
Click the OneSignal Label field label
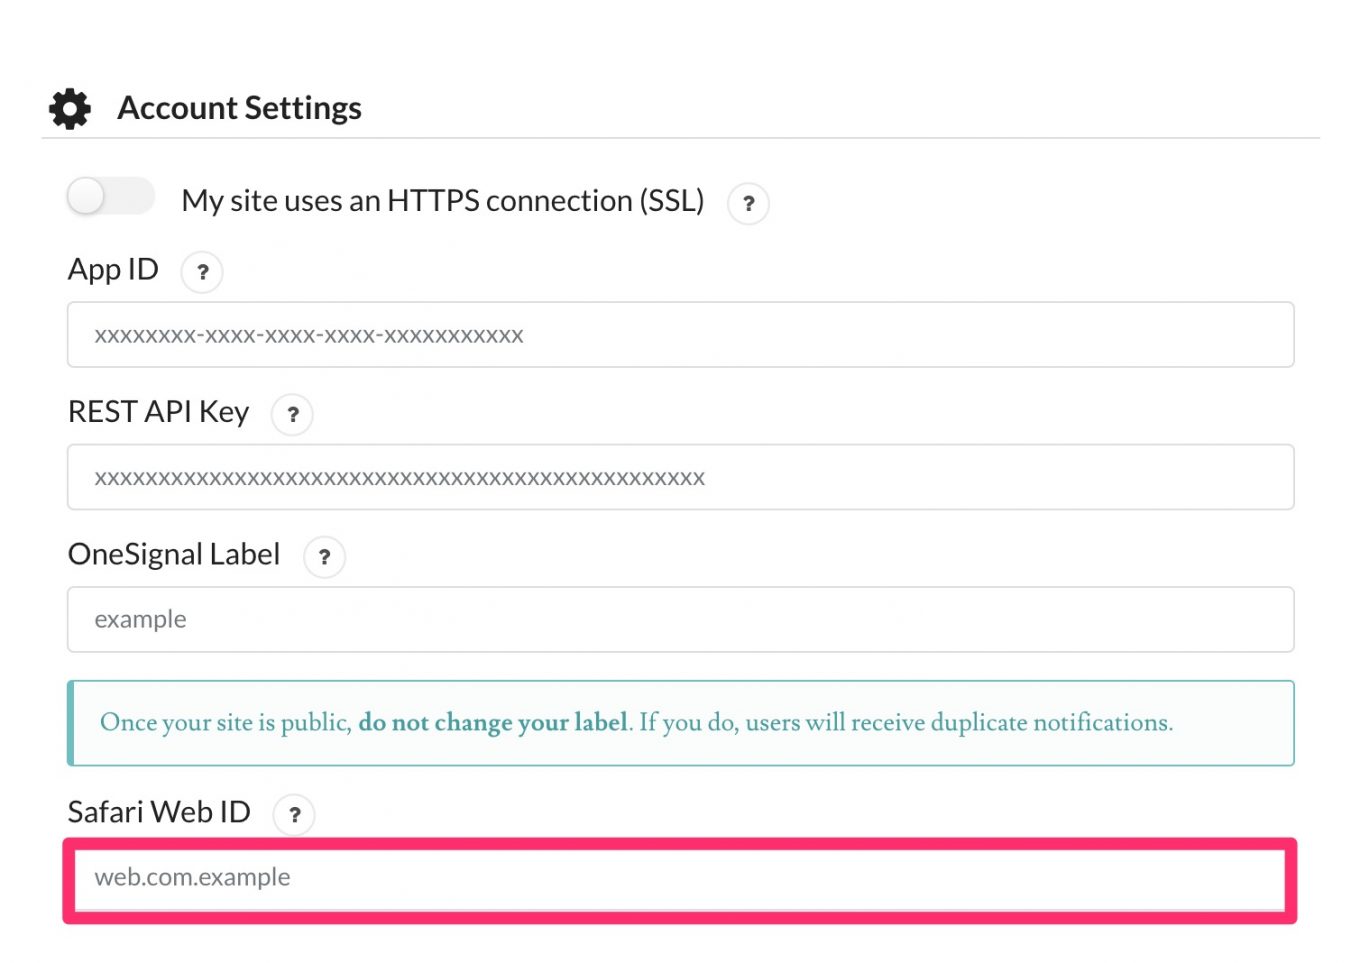174,555
